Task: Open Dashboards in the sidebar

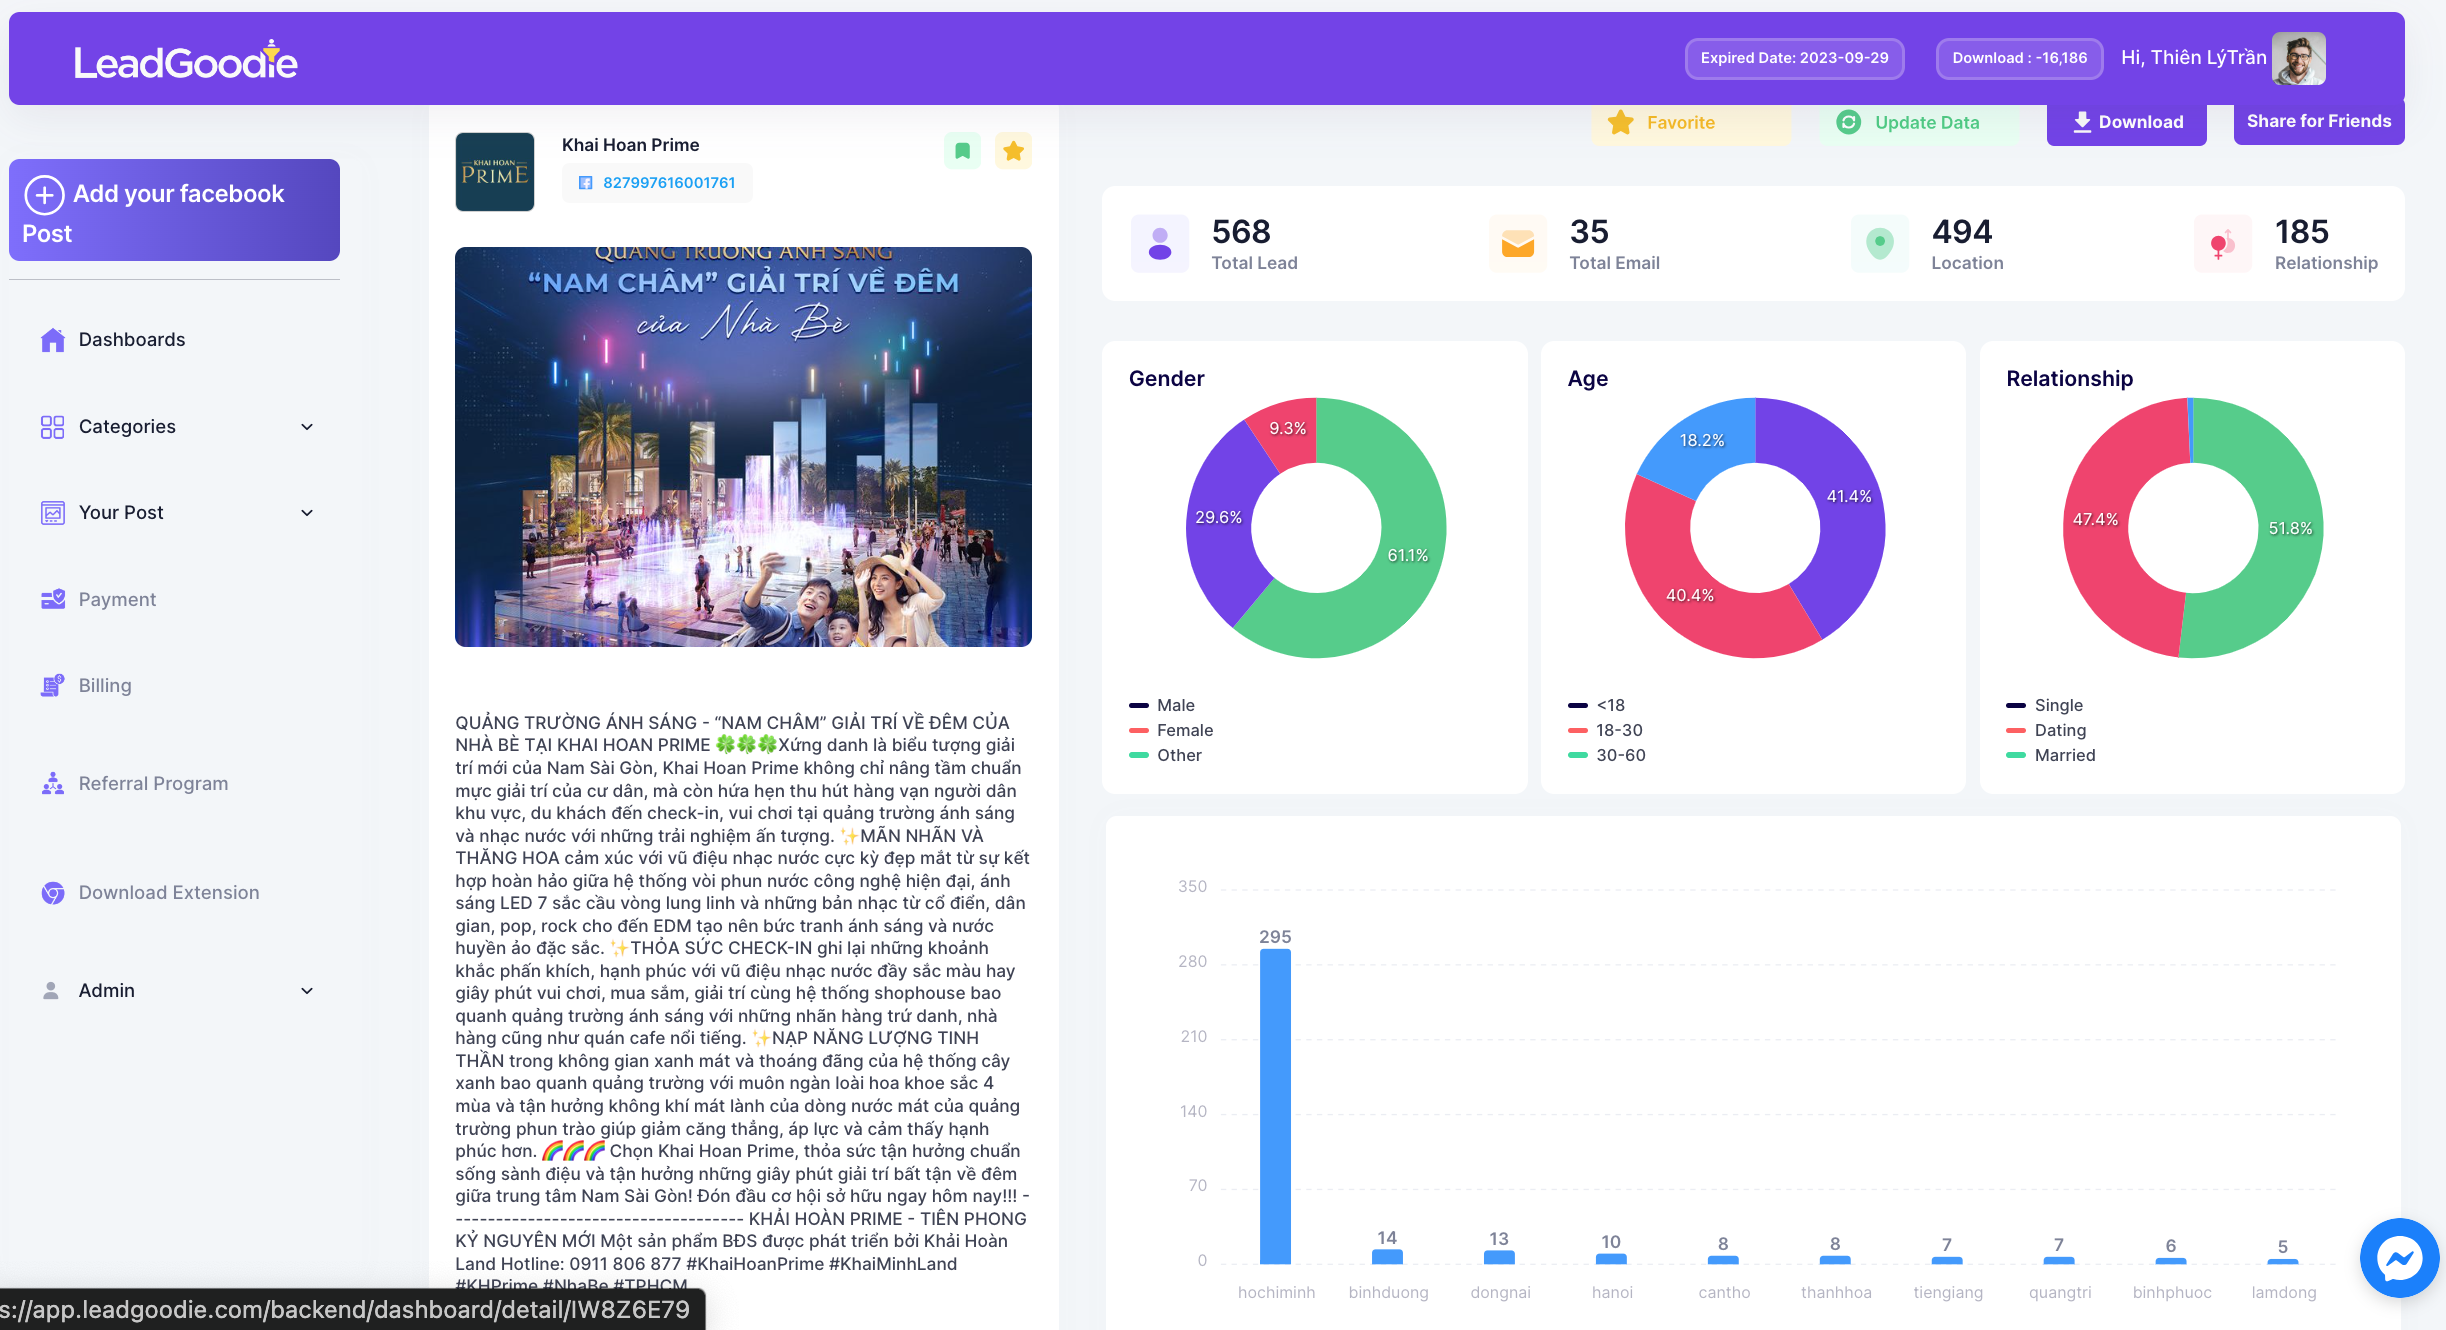Action: tap(131, 340)
